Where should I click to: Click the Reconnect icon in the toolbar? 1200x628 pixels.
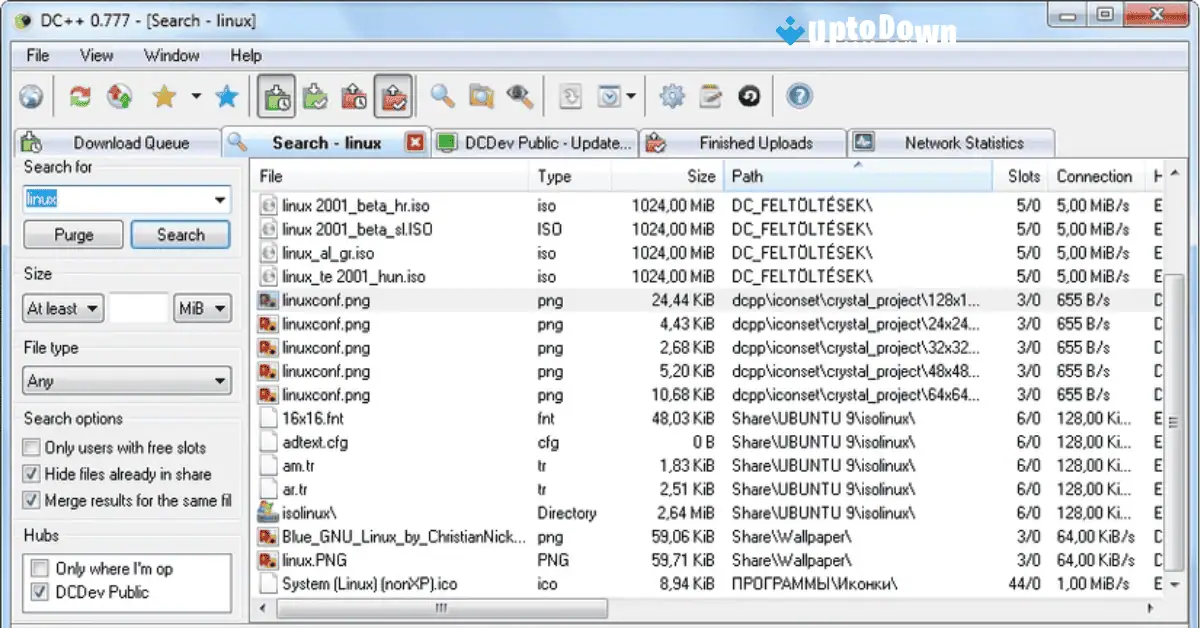78,96
